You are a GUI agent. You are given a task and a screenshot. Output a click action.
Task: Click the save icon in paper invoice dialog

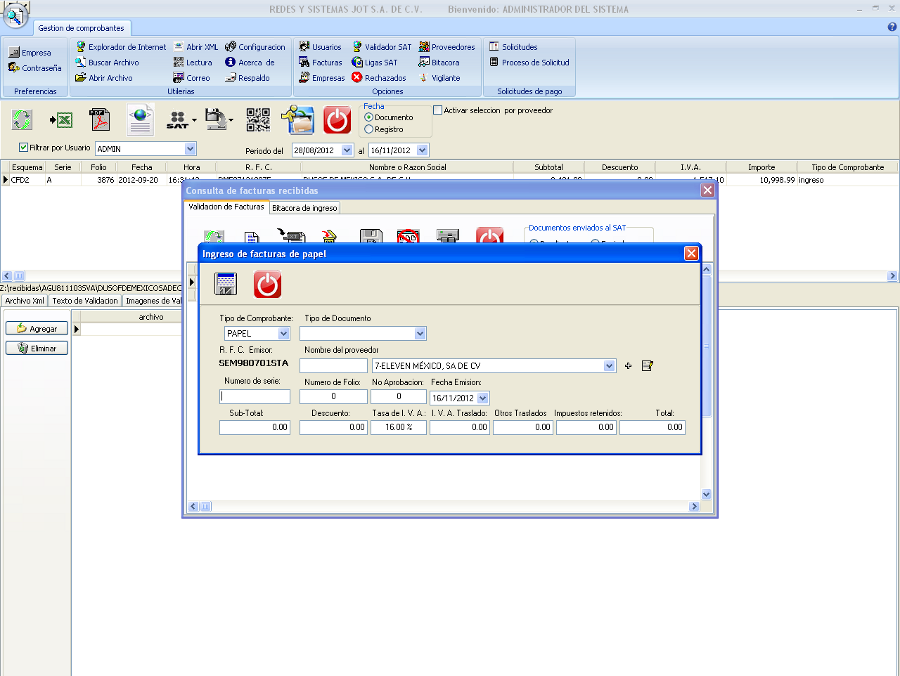(x=226, y=284)
